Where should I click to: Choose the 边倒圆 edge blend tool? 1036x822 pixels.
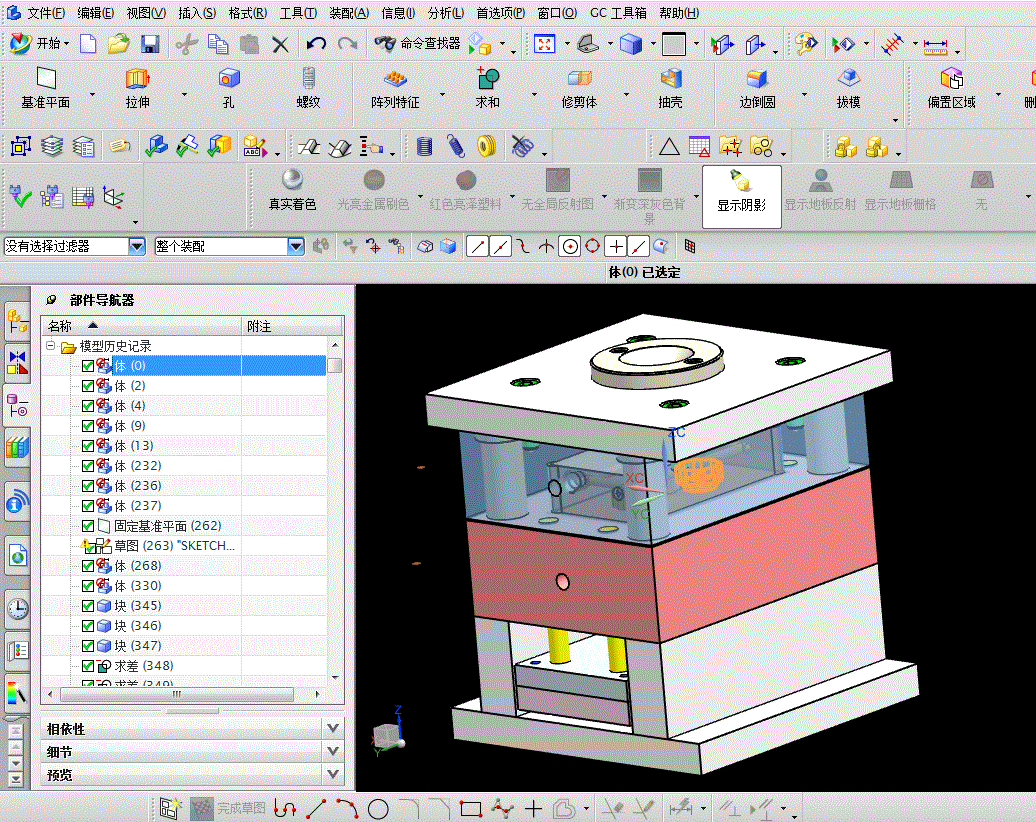pyautogui.click(x=757, y=88)
